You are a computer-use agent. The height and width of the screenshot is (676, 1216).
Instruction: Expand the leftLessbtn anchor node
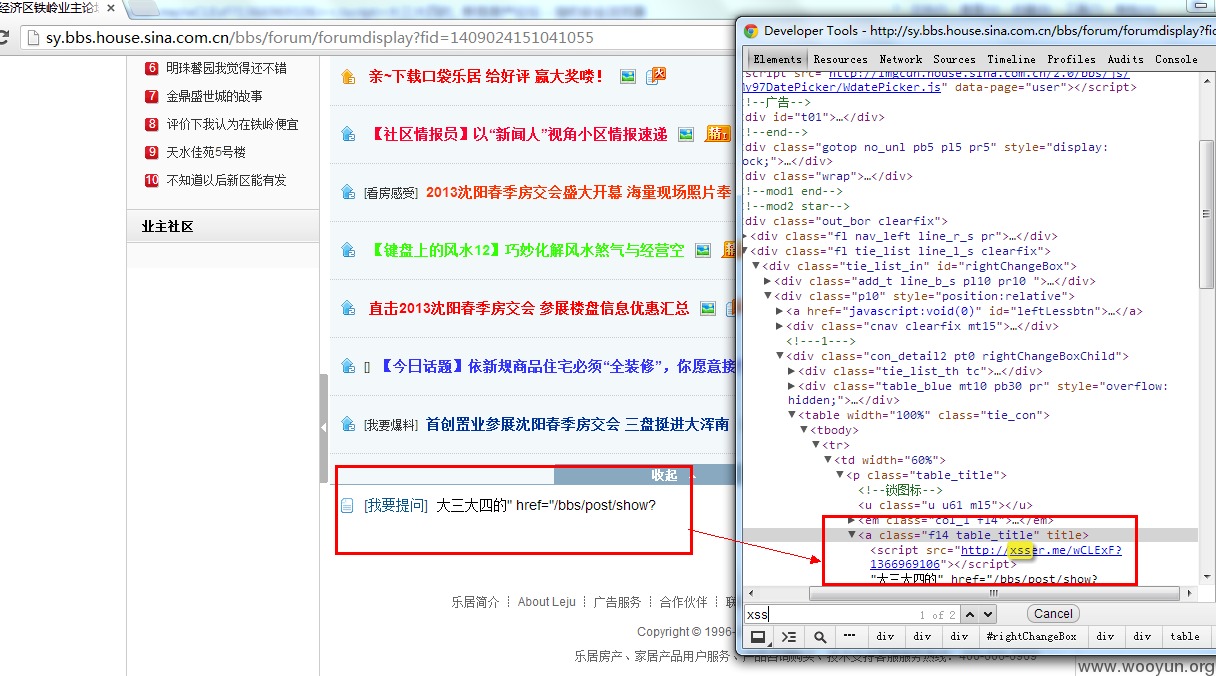coord(780,312)
